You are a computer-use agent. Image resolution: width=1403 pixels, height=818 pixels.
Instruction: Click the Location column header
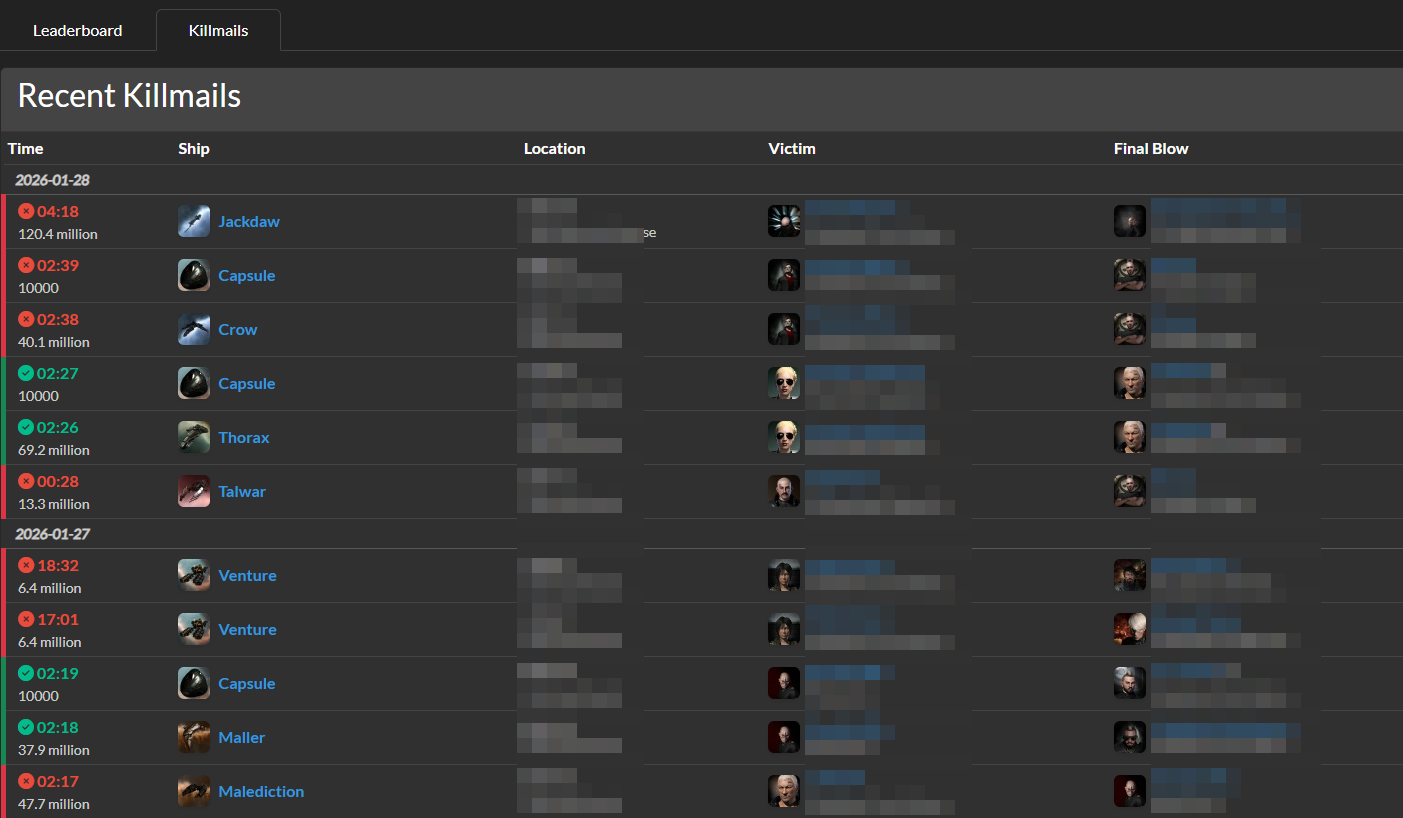pyautogui.click(x=555, y=148)
